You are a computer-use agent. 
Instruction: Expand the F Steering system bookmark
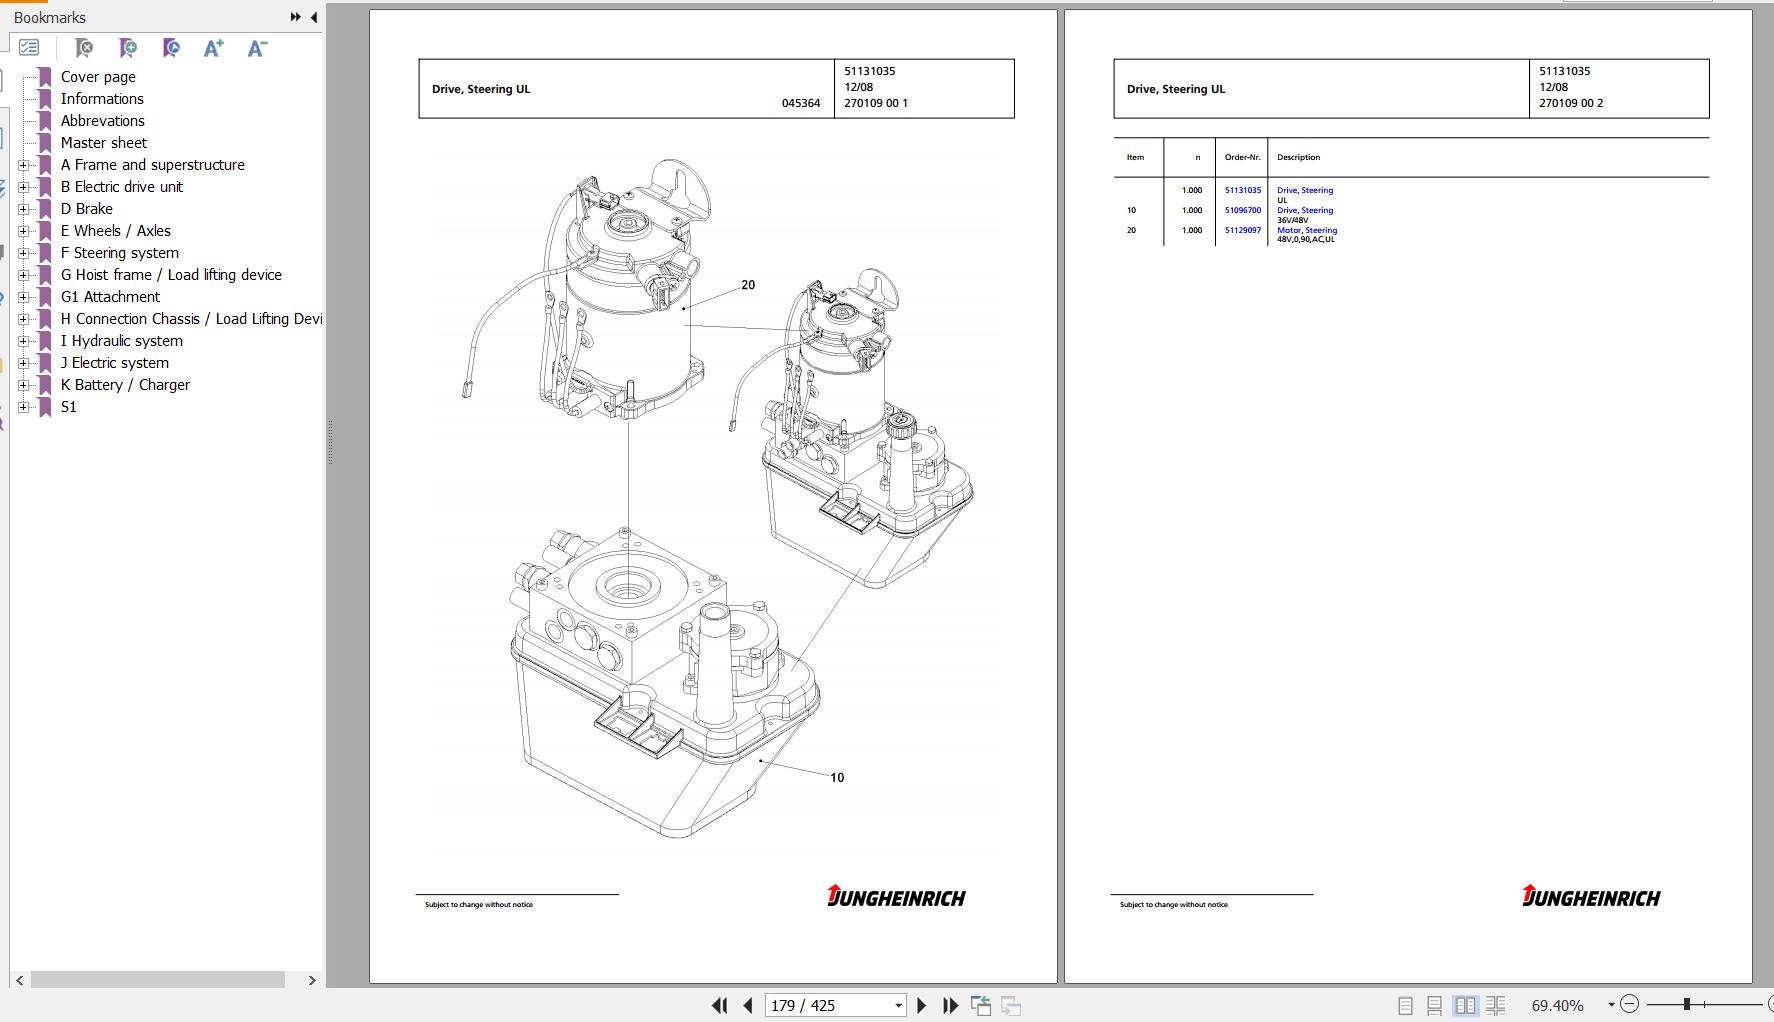tap(24, 253)
